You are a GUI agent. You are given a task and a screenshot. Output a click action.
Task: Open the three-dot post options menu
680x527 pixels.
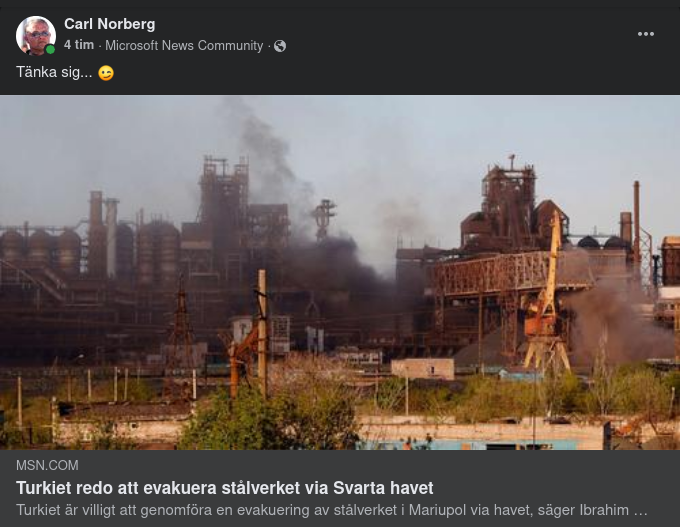tap(645, 34)
